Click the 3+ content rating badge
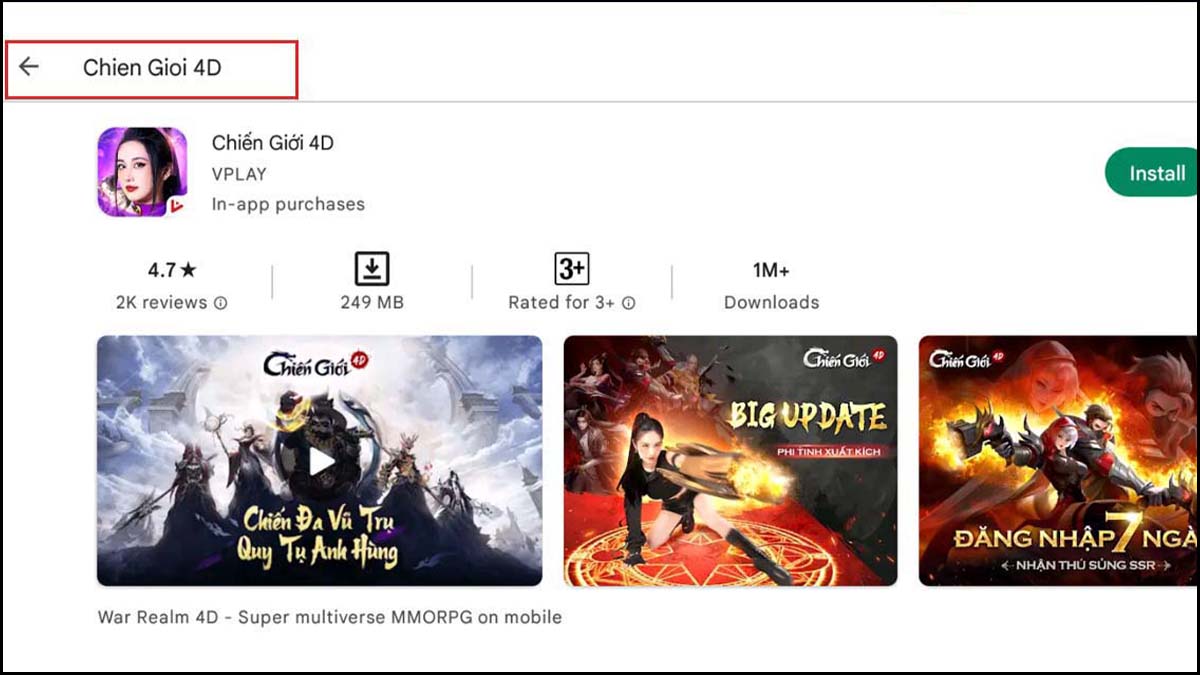 572,269
